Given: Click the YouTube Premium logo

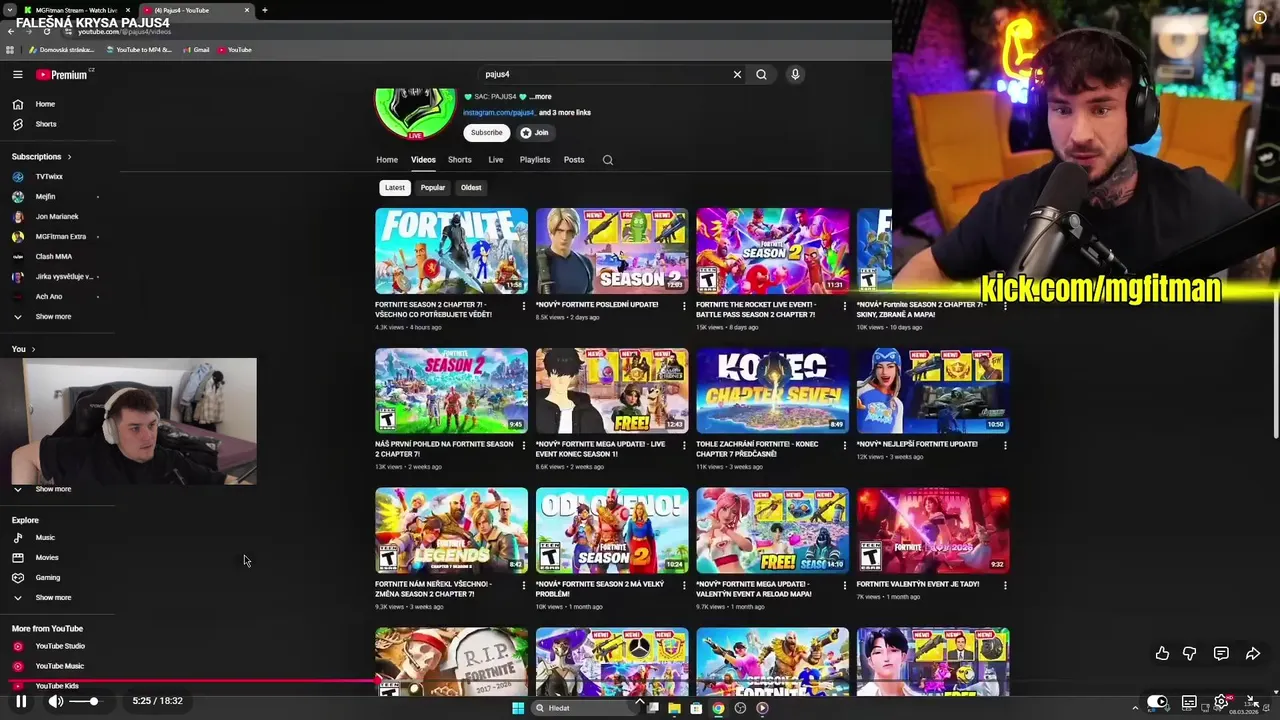Looking at the screenshot, I should 61,75.
